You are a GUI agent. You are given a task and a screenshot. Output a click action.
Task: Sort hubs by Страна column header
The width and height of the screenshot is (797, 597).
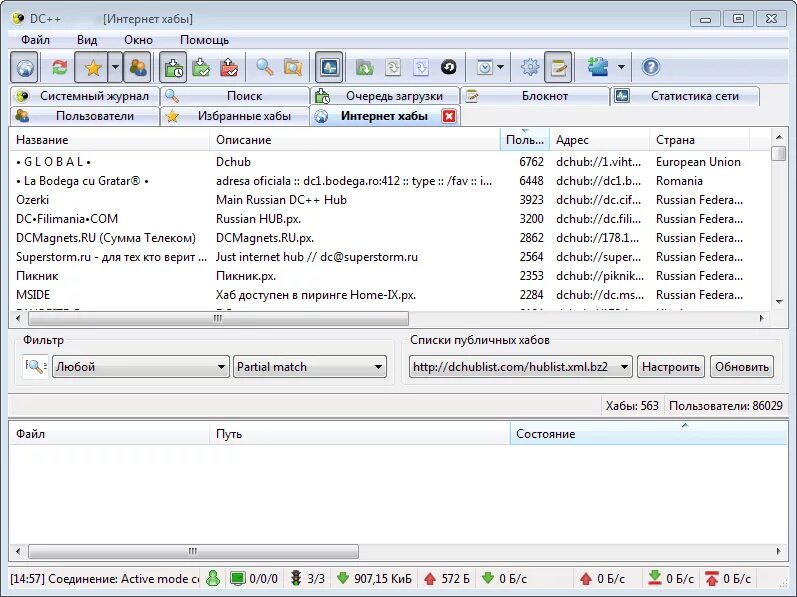(699, 140)
